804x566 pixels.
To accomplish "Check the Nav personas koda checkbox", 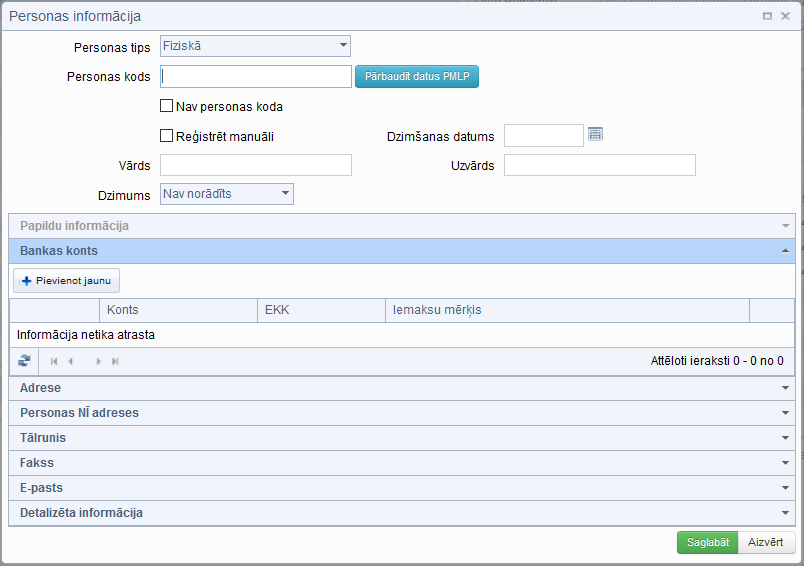I will [x=167, y=106].
